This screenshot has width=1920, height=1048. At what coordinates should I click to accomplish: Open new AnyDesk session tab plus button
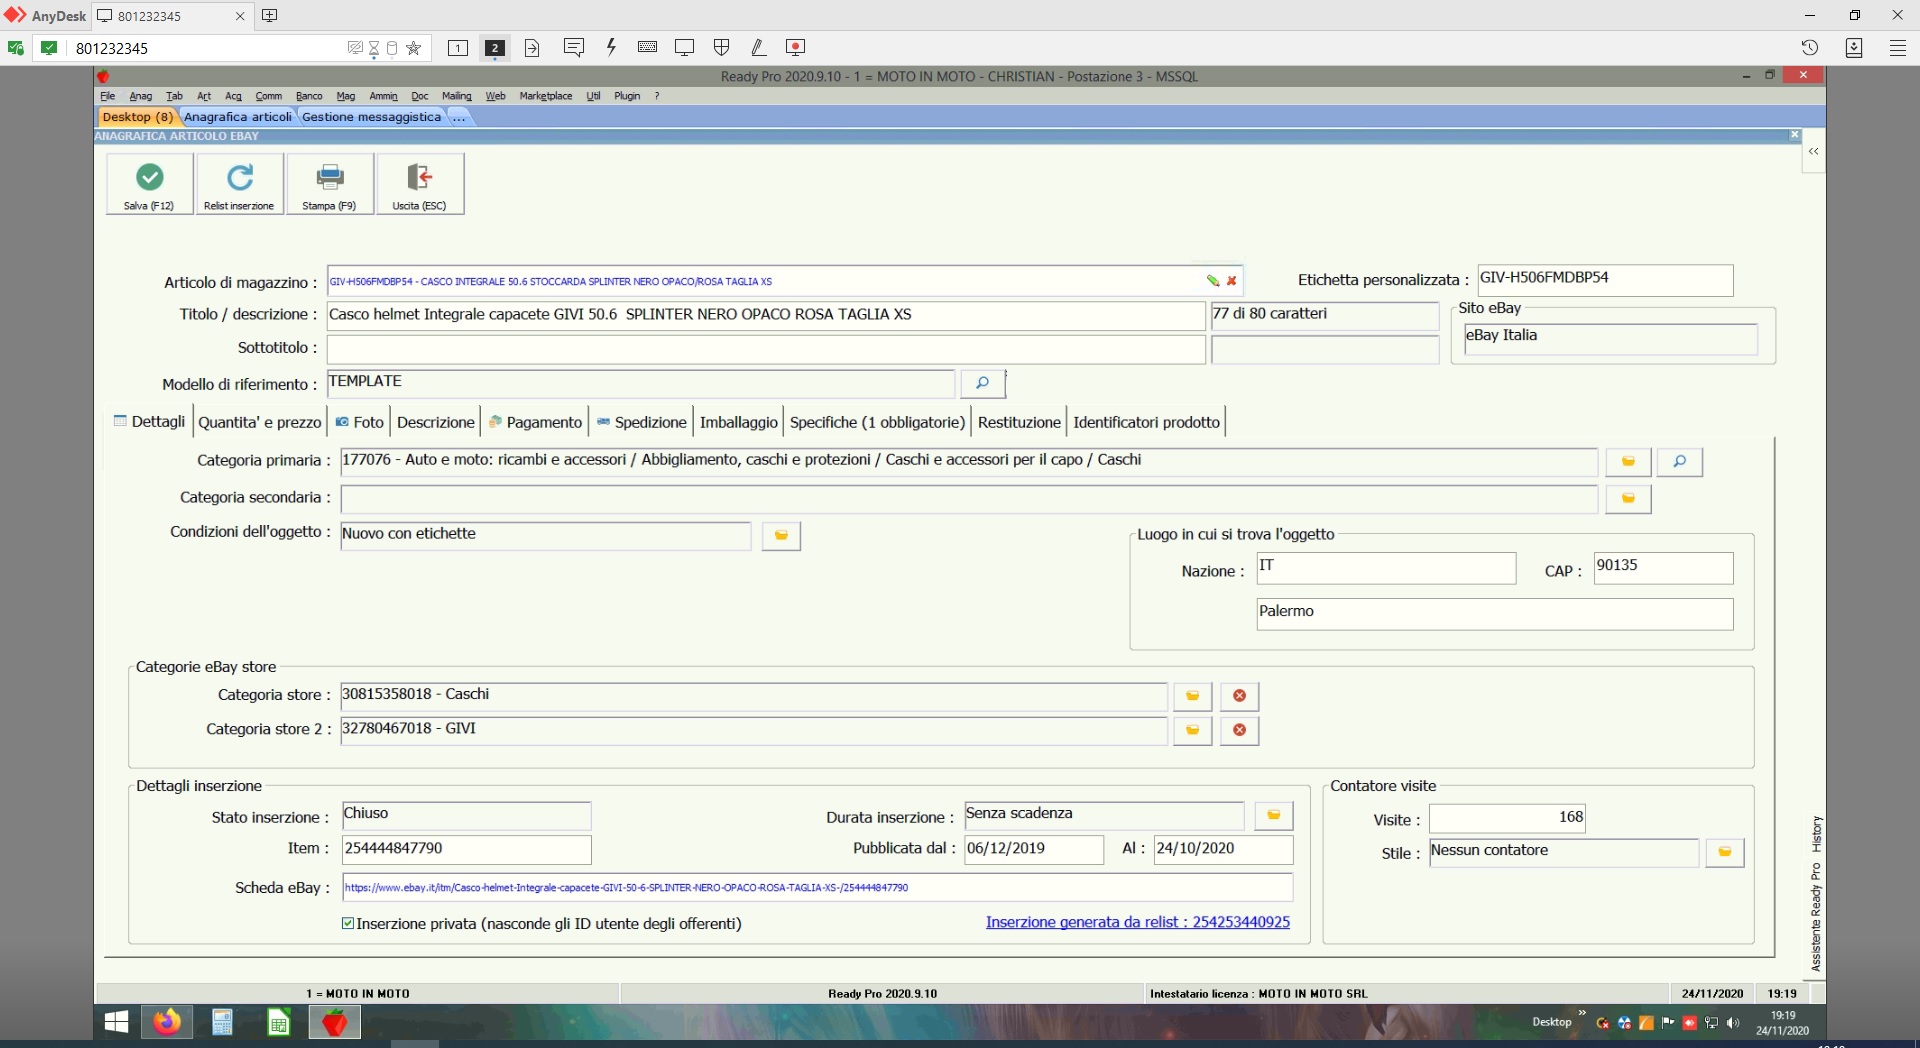pos(269,15)
